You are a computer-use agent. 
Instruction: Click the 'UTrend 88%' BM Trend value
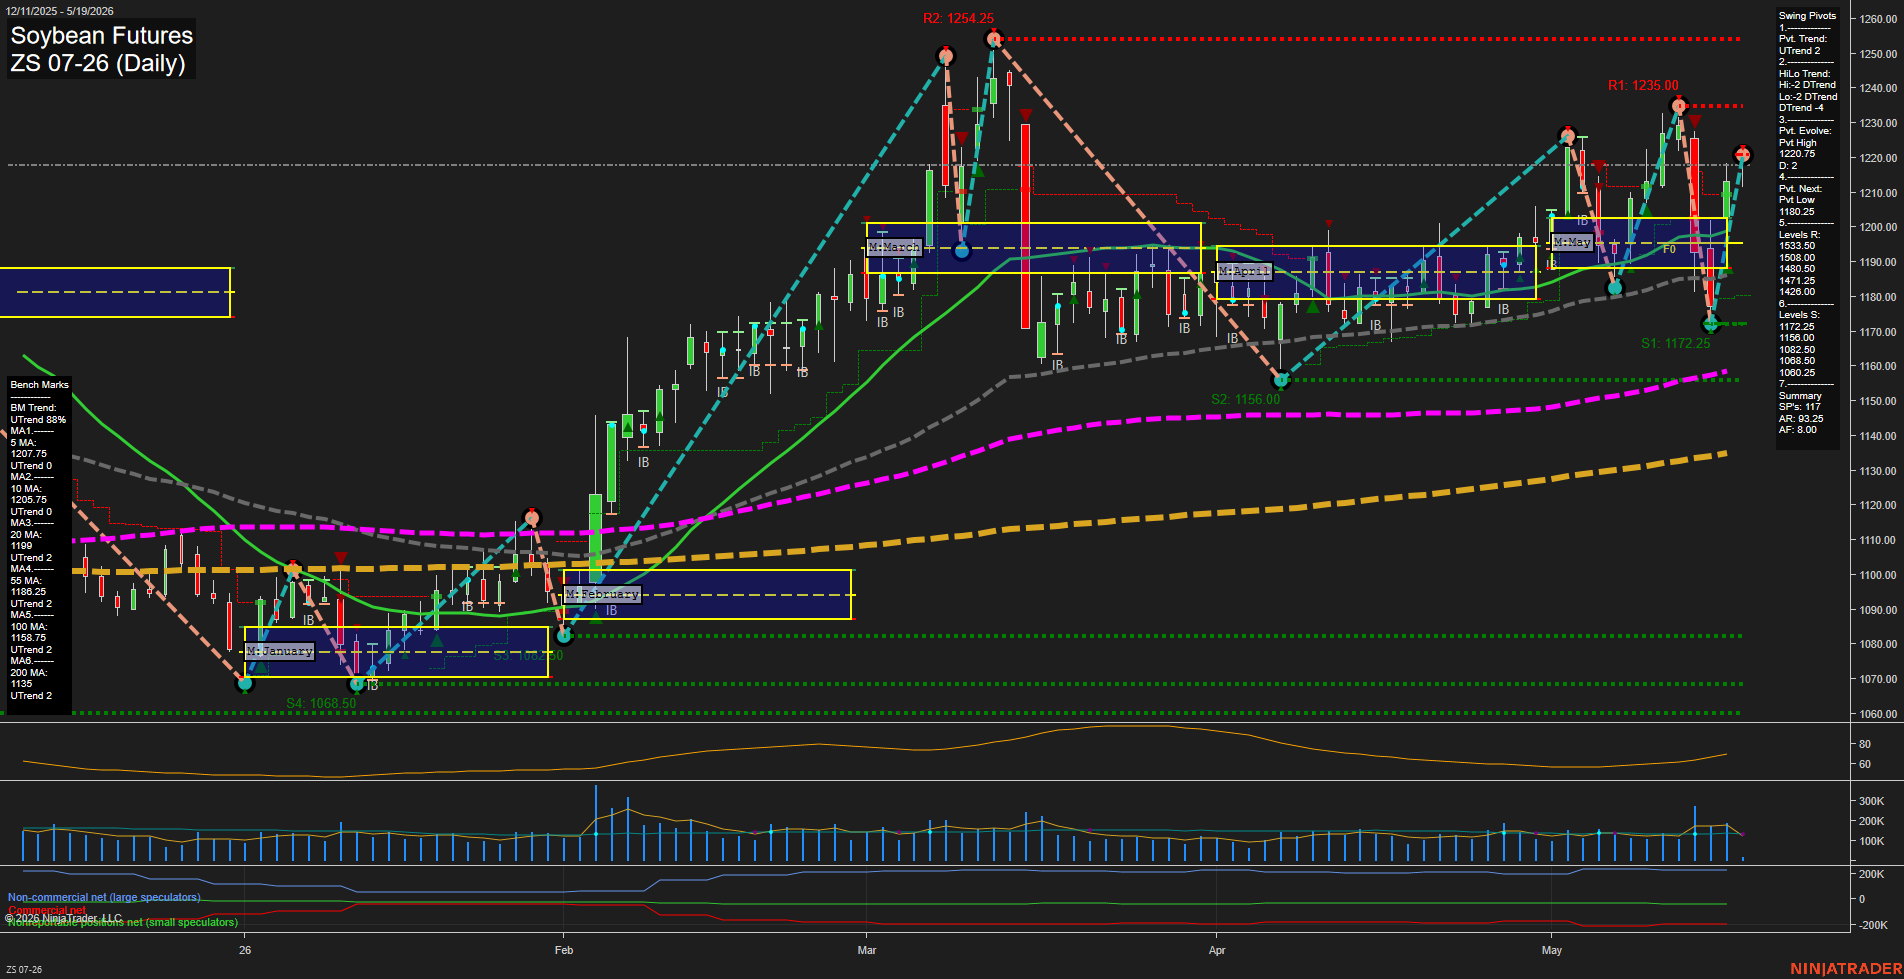click(38, 420)
